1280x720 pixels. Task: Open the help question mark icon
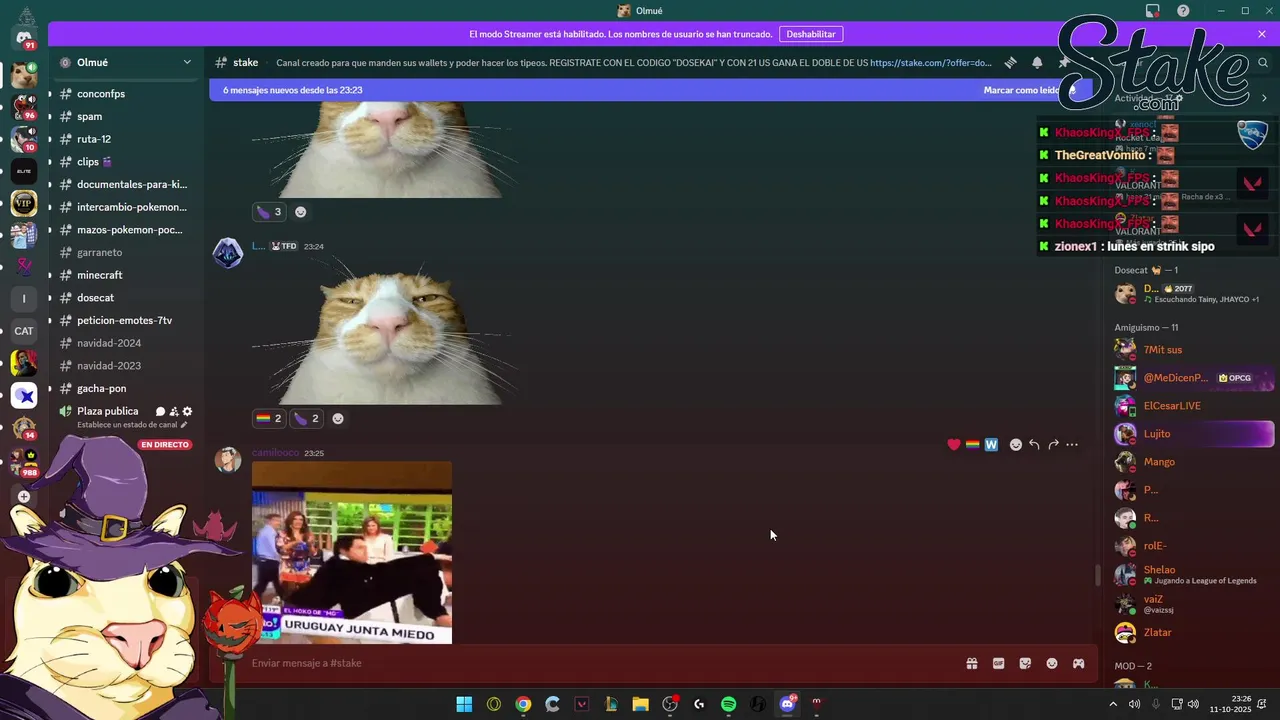coord(1183,11)
